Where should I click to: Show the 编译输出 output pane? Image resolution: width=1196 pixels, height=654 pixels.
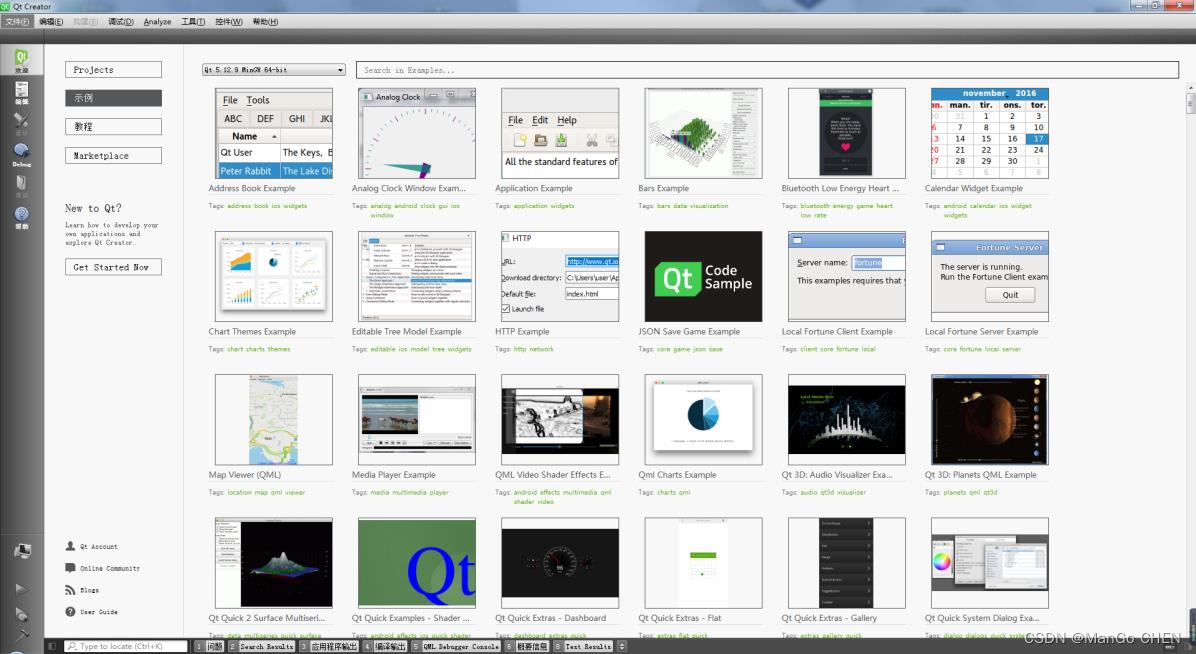[385, 646]
